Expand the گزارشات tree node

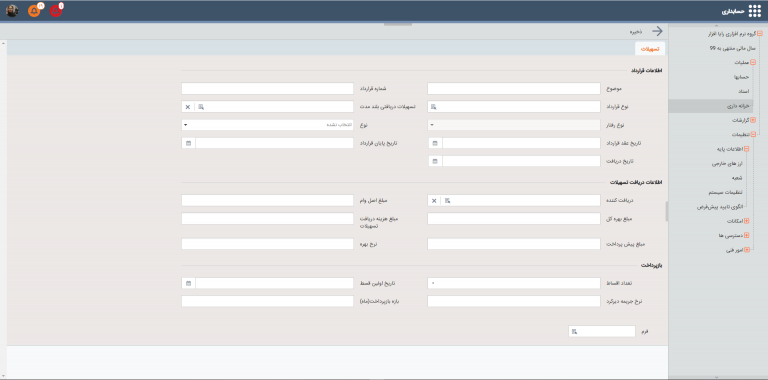753,120
